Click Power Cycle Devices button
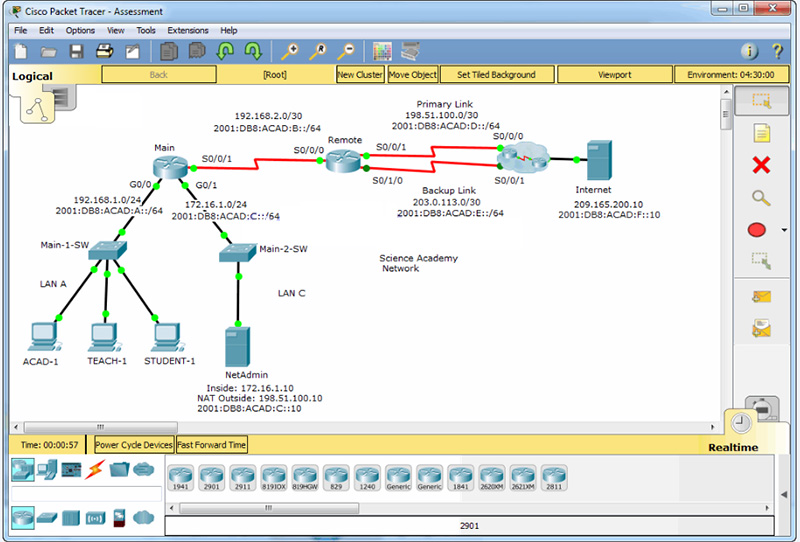This screenshot has width=800, height=542. (134, 445)
